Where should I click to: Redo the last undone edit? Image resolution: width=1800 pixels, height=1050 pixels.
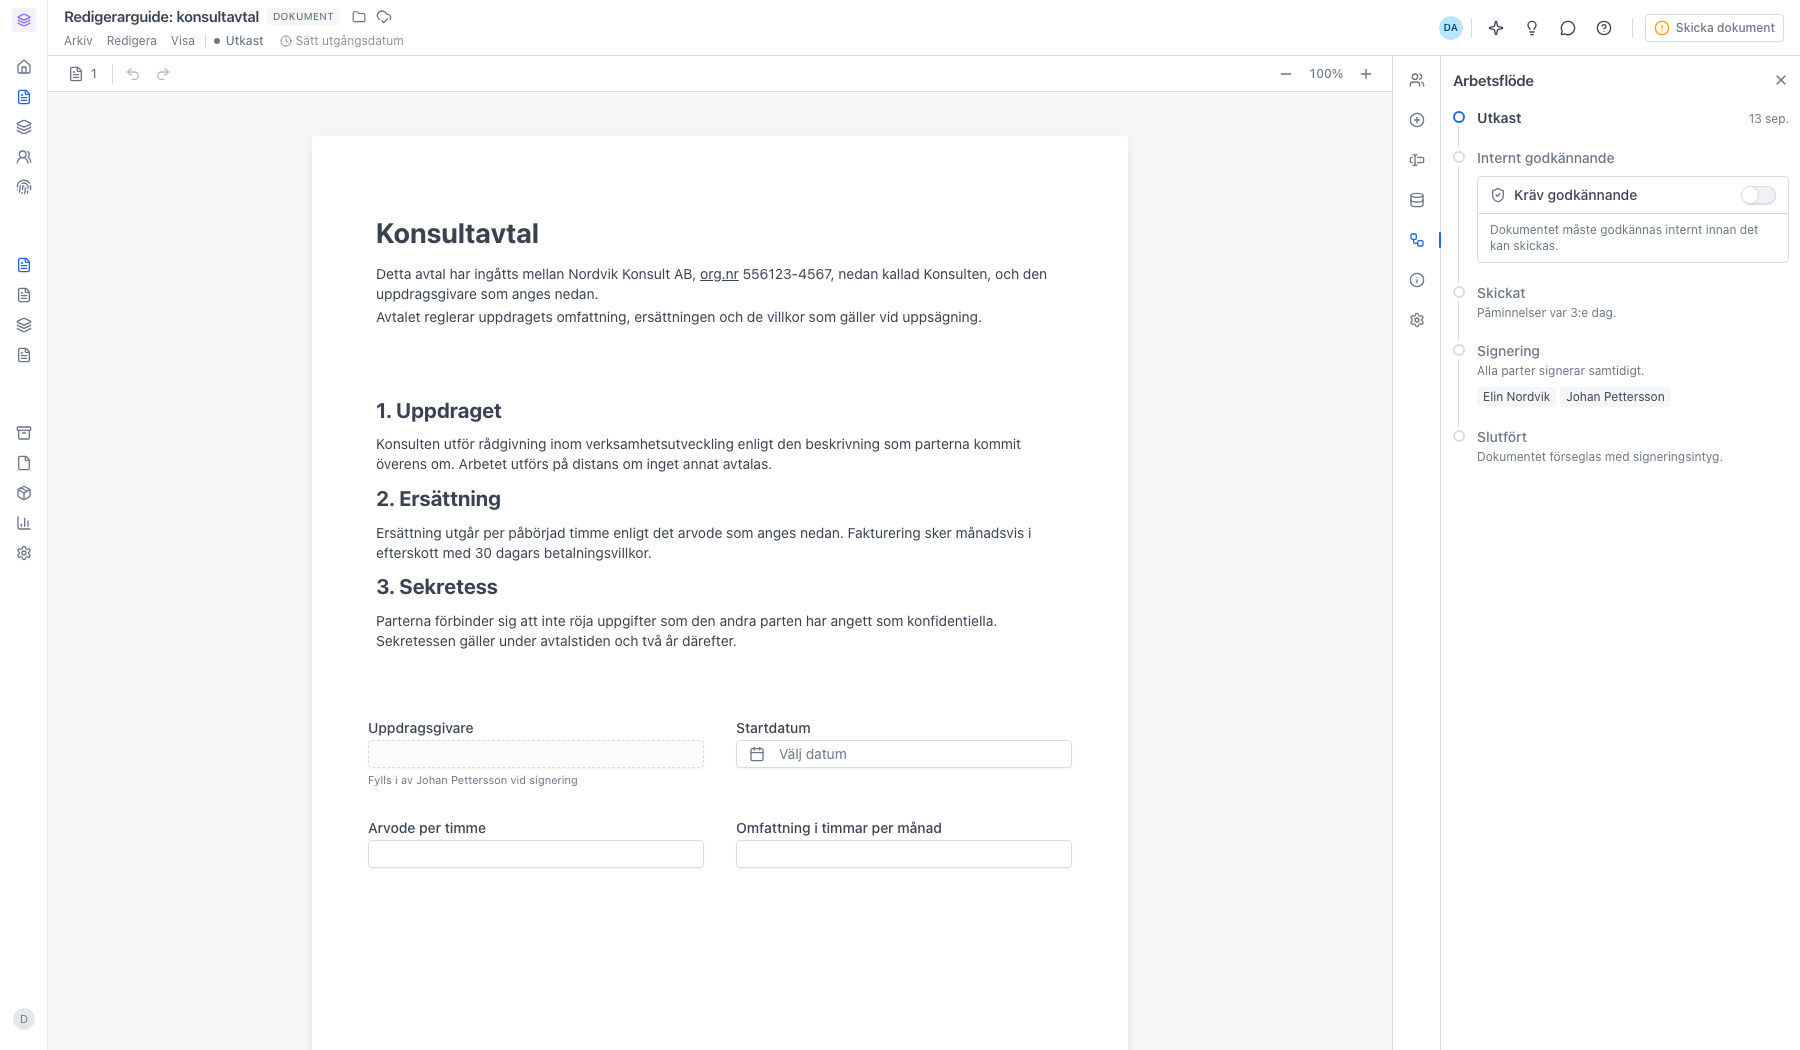pos(163,74)
